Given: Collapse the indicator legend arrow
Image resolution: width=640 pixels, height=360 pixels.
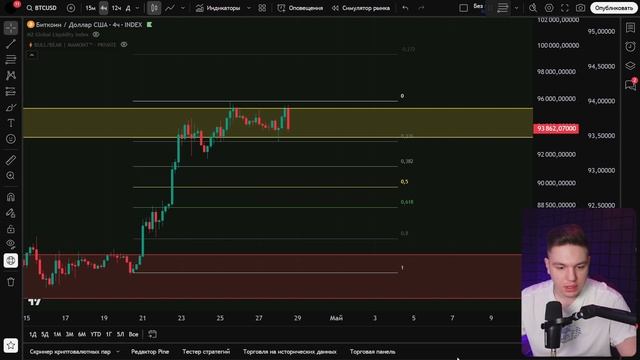Looking at the screenshot, I should (32, 55).
